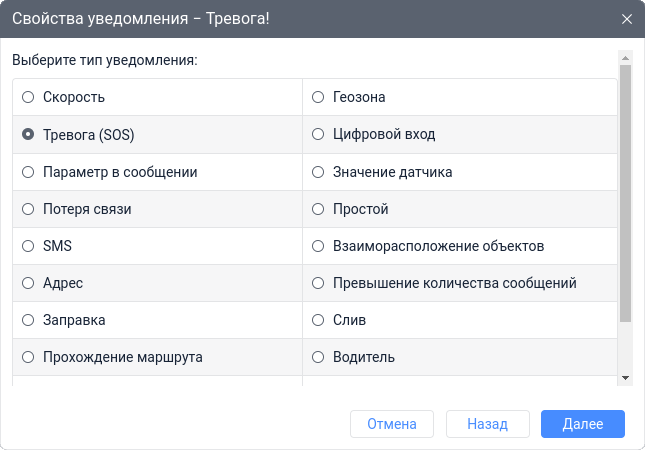Select Превышение количества сообщений option
645x450 pixels.
pos(318,283)
